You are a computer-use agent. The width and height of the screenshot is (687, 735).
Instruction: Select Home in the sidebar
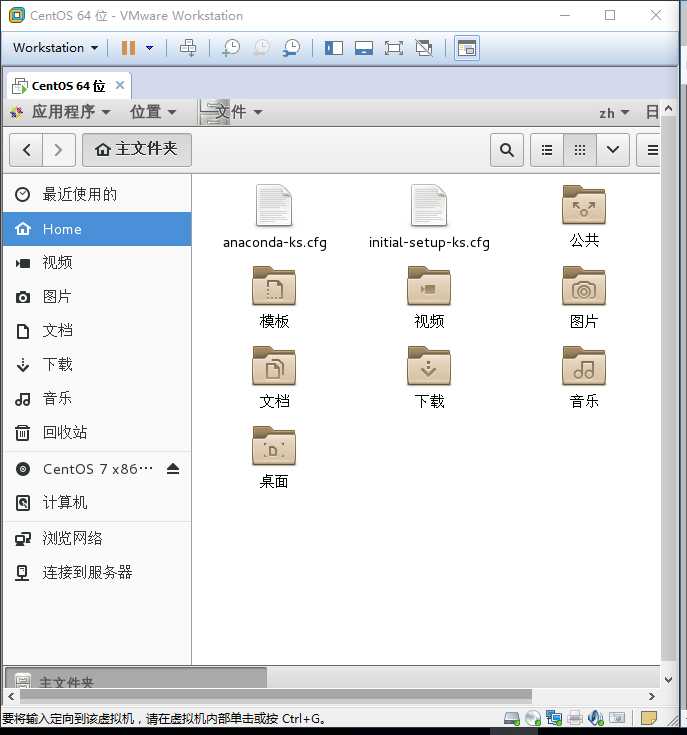[x=97, y=229]
